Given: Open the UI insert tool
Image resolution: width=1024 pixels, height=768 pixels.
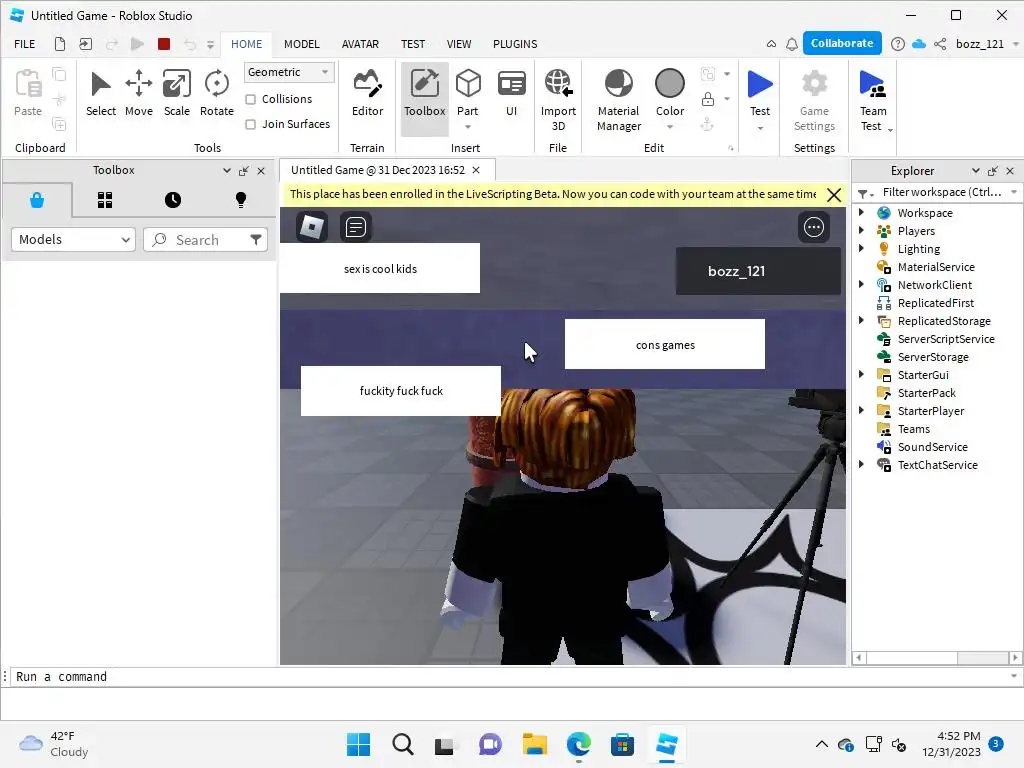Looking at the screenshot, I should [x=511, y=93].
